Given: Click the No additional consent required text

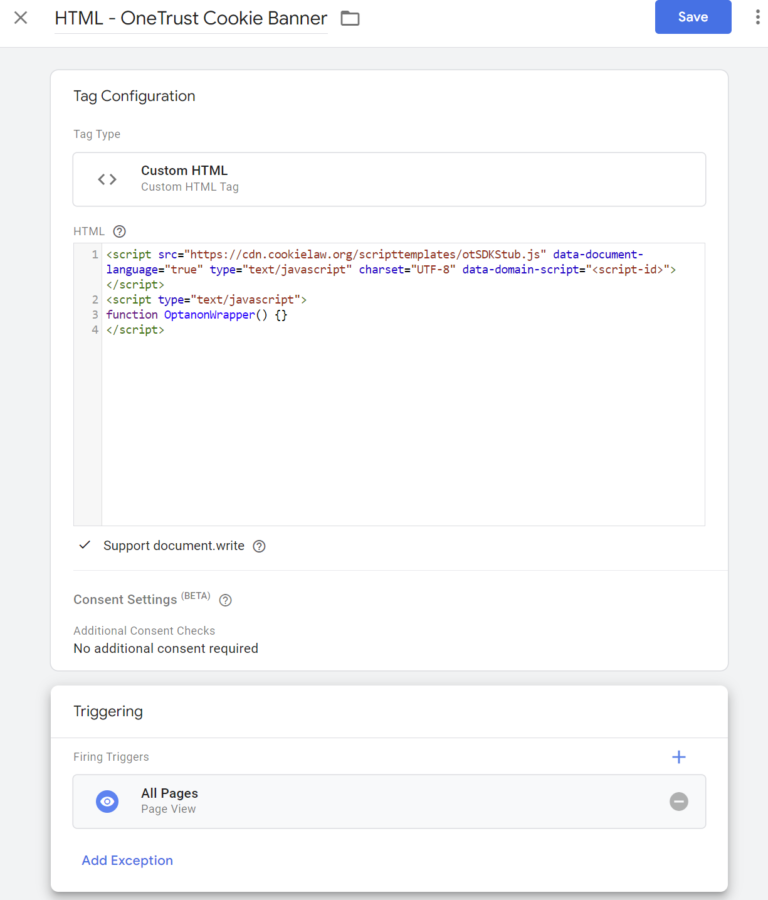Looking at the screenshot, I should (166, 649).
